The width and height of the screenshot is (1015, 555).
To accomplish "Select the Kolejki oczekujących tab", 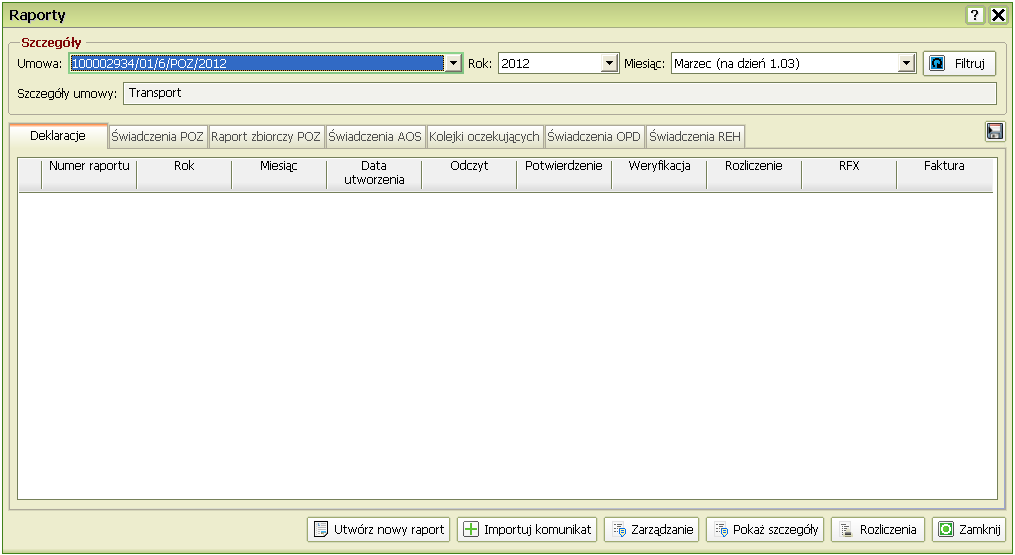I will 484,137.
